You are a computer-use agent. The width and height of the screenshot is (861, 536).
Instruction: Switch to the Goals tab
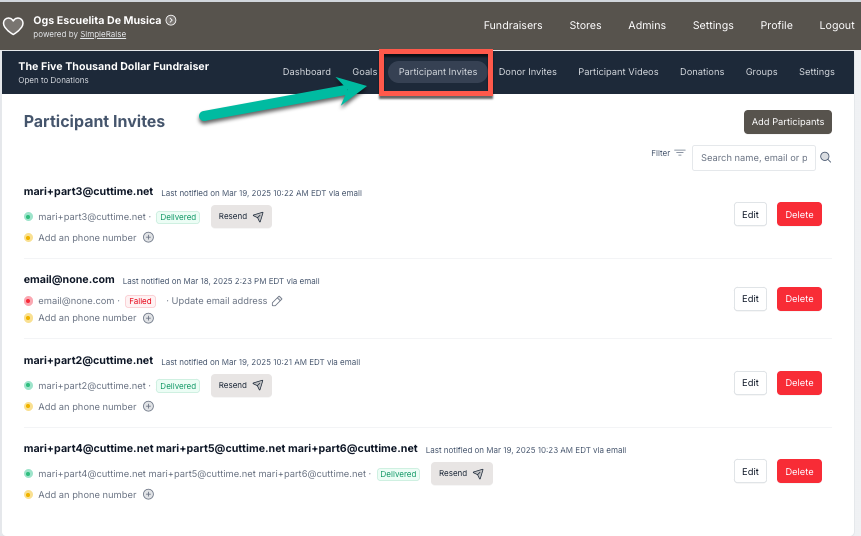pyautogui.click(x=365, y=72)
